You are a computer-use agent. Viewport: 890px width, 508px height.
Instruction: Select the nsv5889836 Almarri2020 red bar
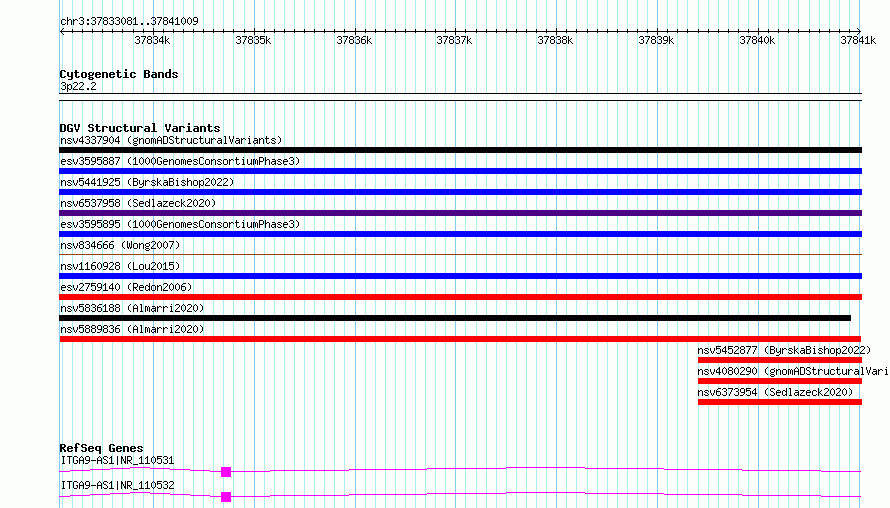point(460,339)
